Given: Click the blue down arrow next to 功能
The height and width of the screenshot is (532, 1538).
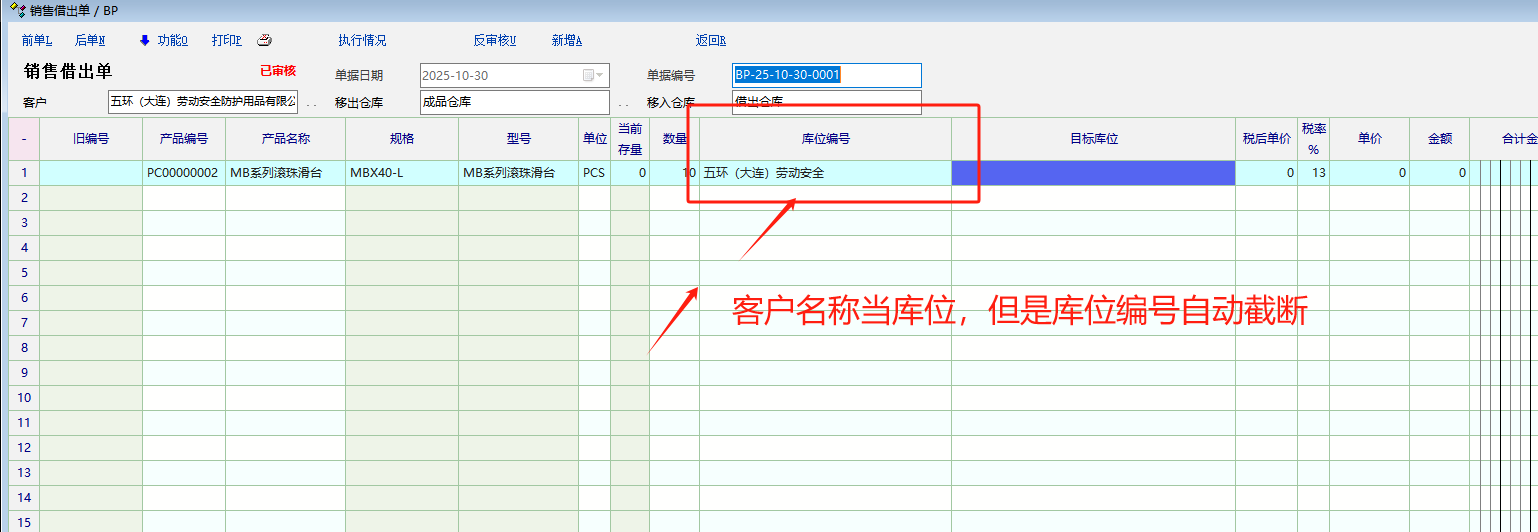Looking at the screenshot, I should click(144, 41).
